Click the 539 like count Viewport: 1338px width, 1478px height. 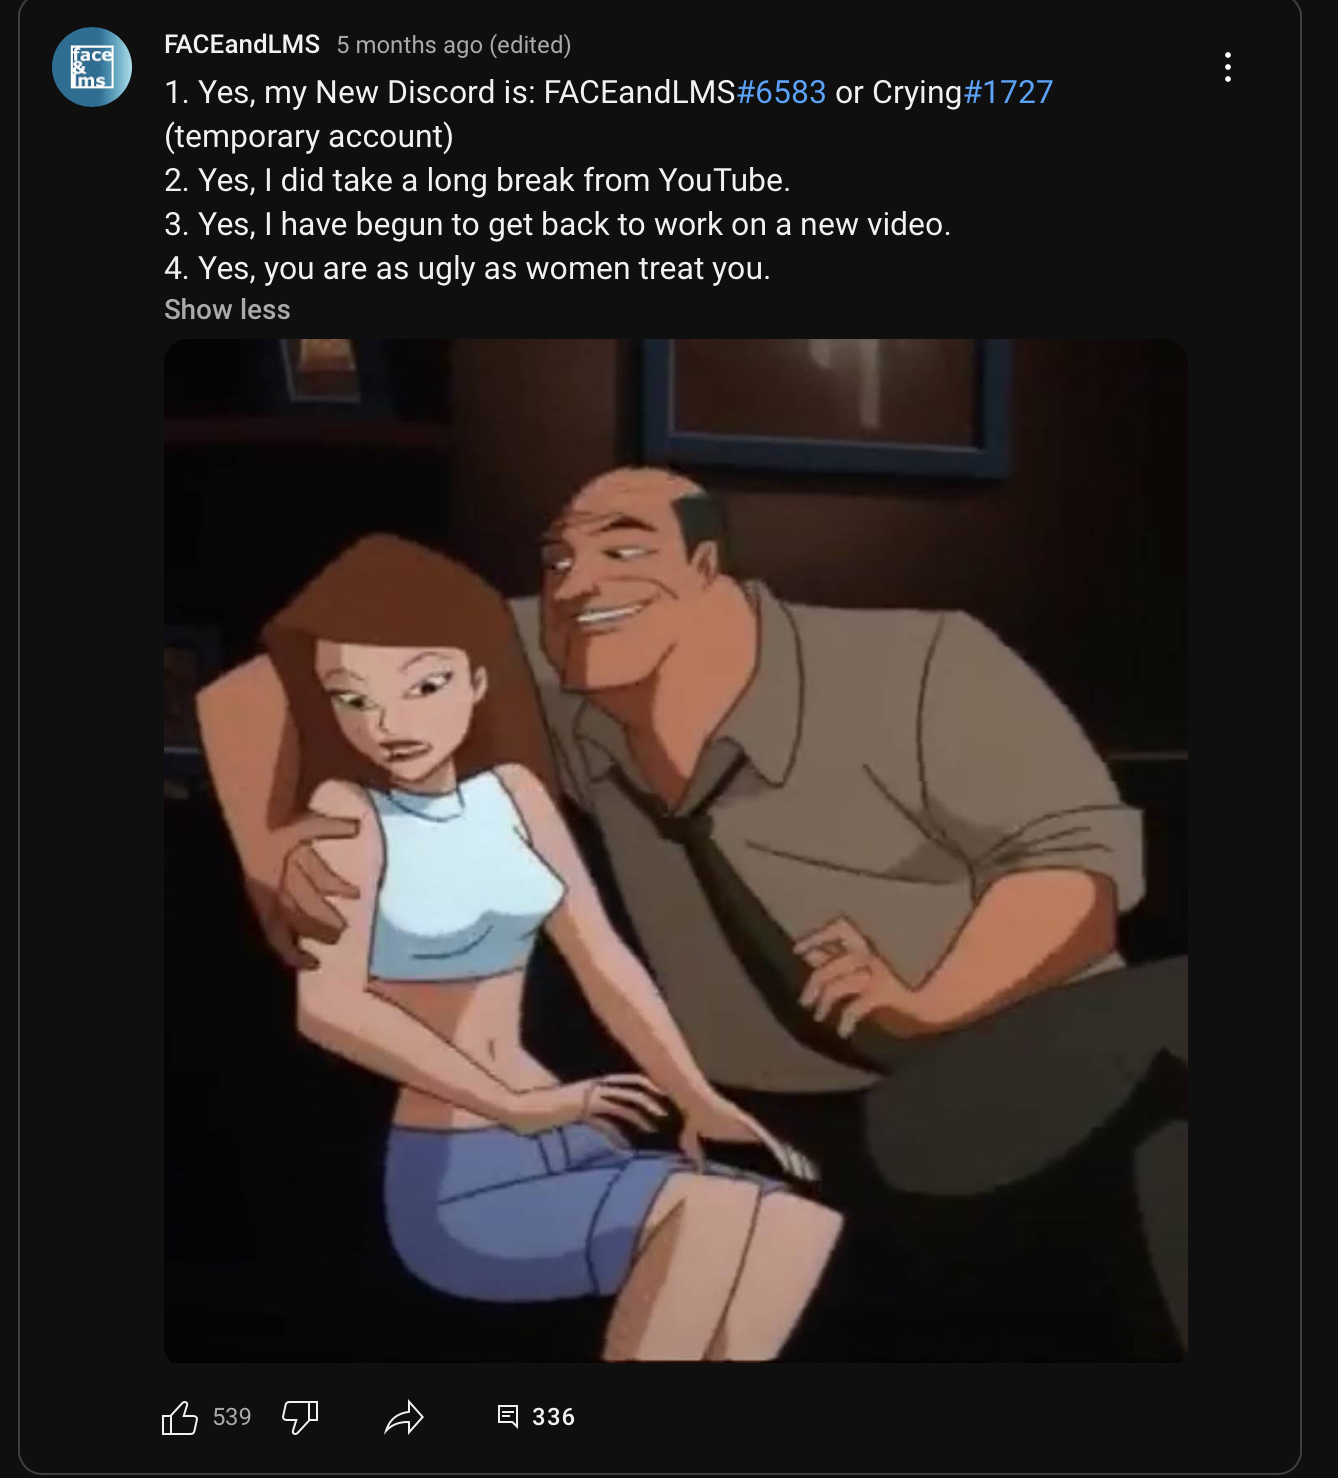coord(232,1417)
